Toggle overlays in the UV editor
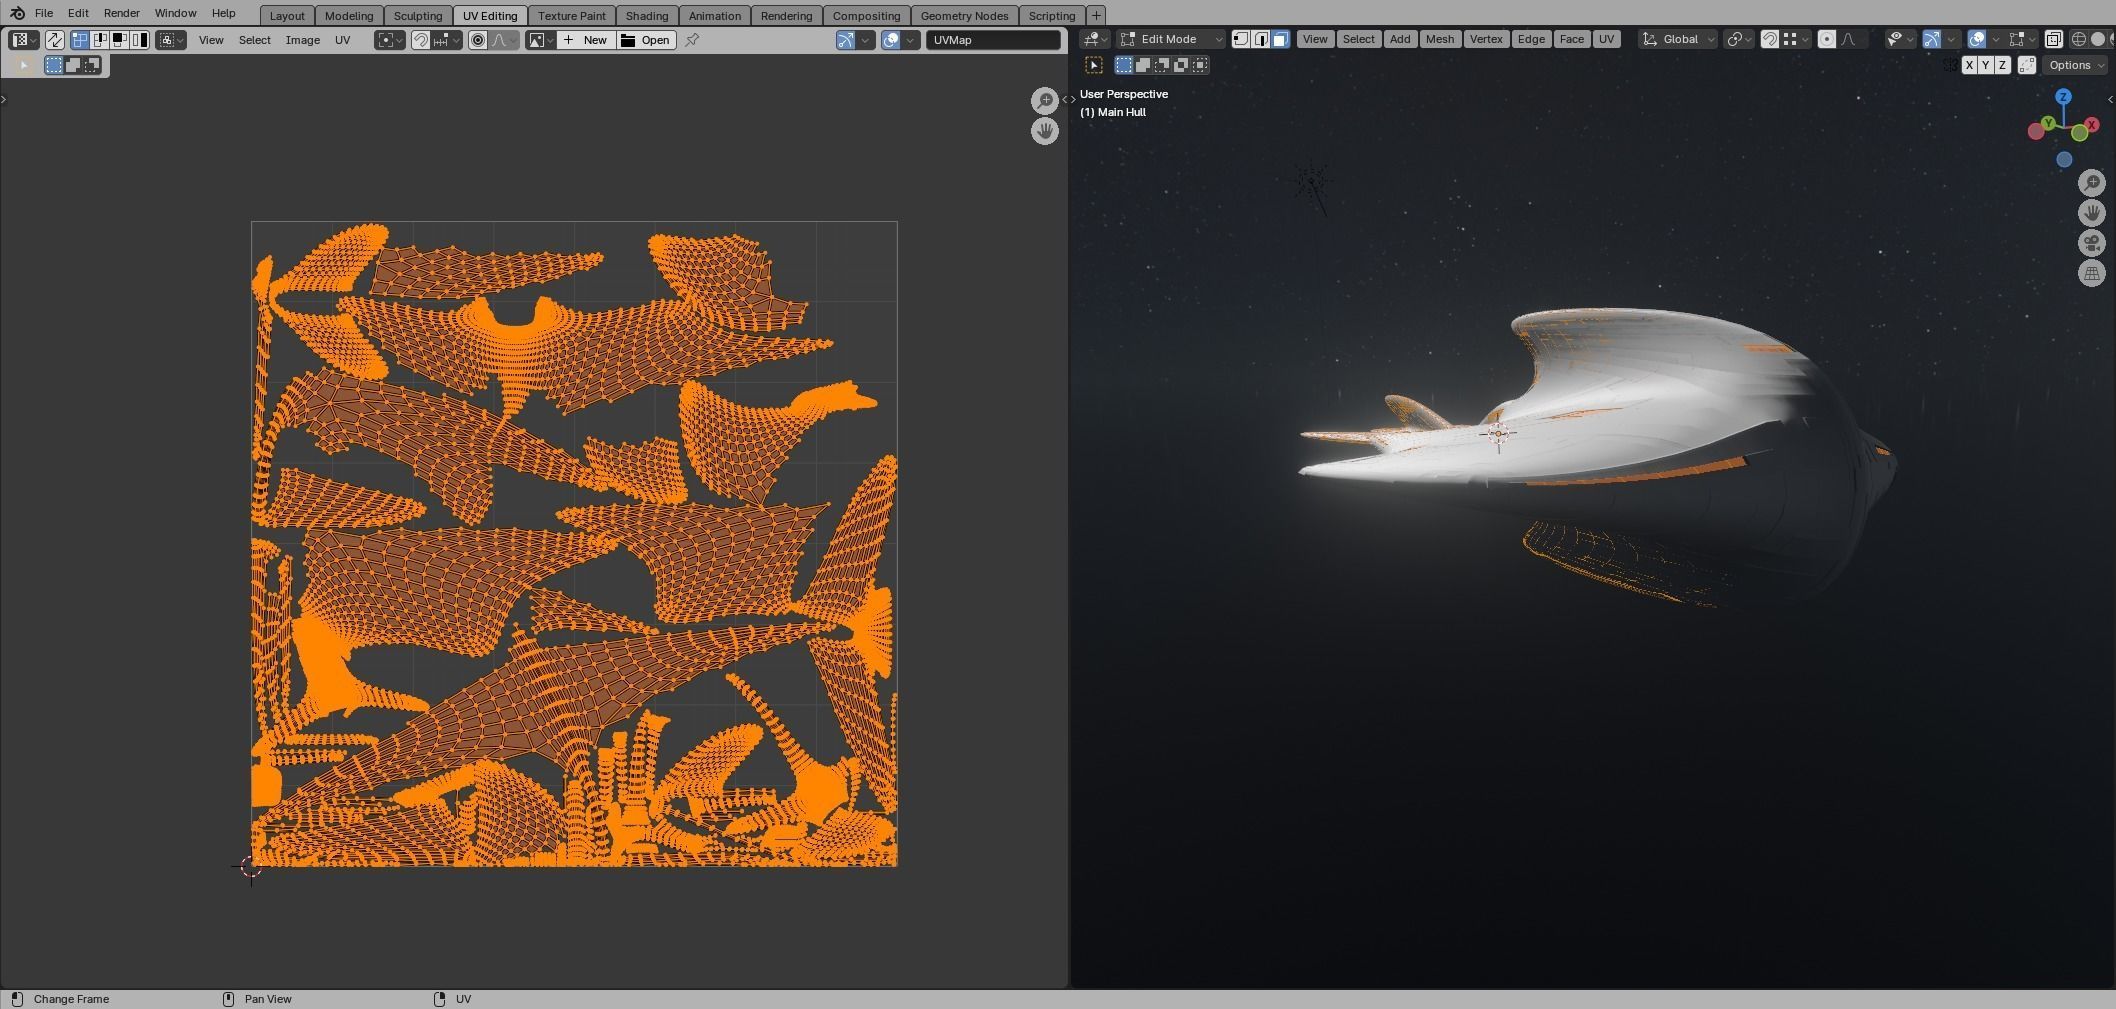 click(x=891, y=40)
